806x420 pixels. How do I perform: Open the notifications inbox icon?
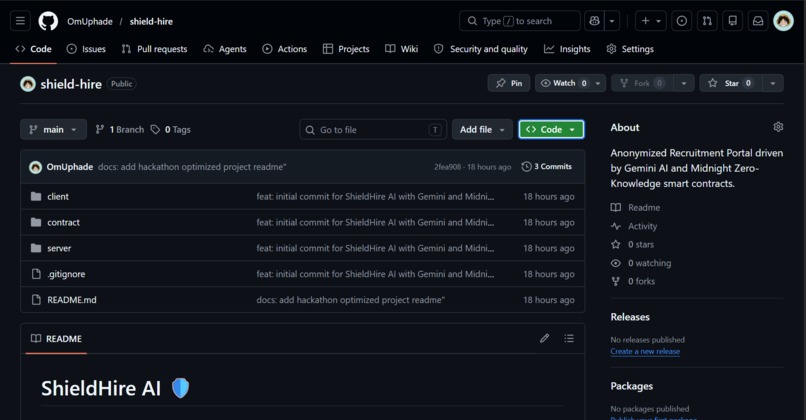758,21
